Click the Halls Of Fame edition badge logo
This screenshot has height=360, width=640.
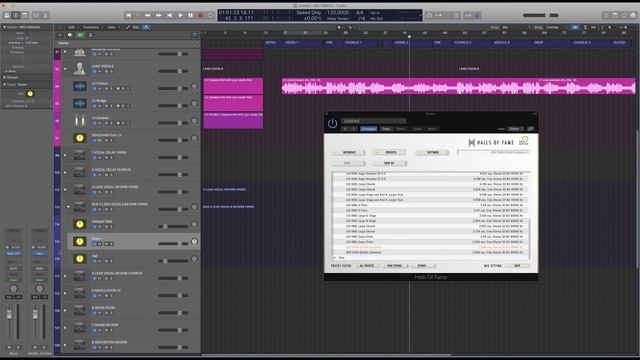524,141
